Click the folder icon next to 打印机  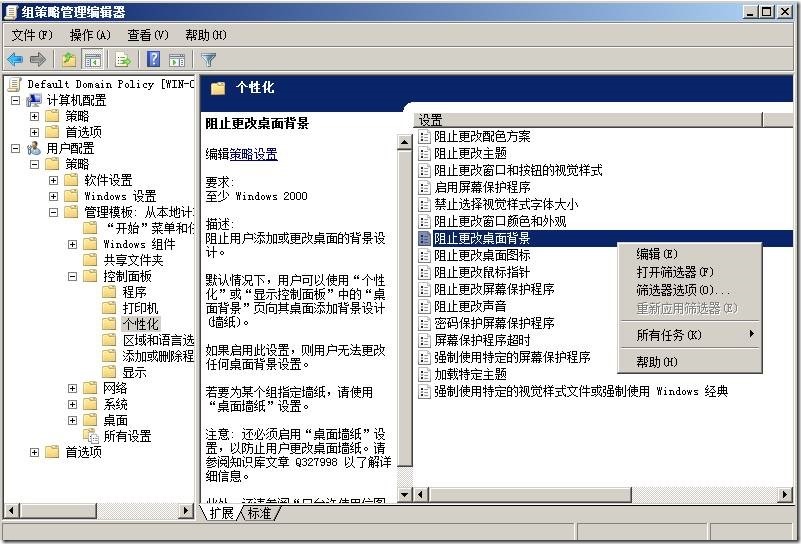109,308
